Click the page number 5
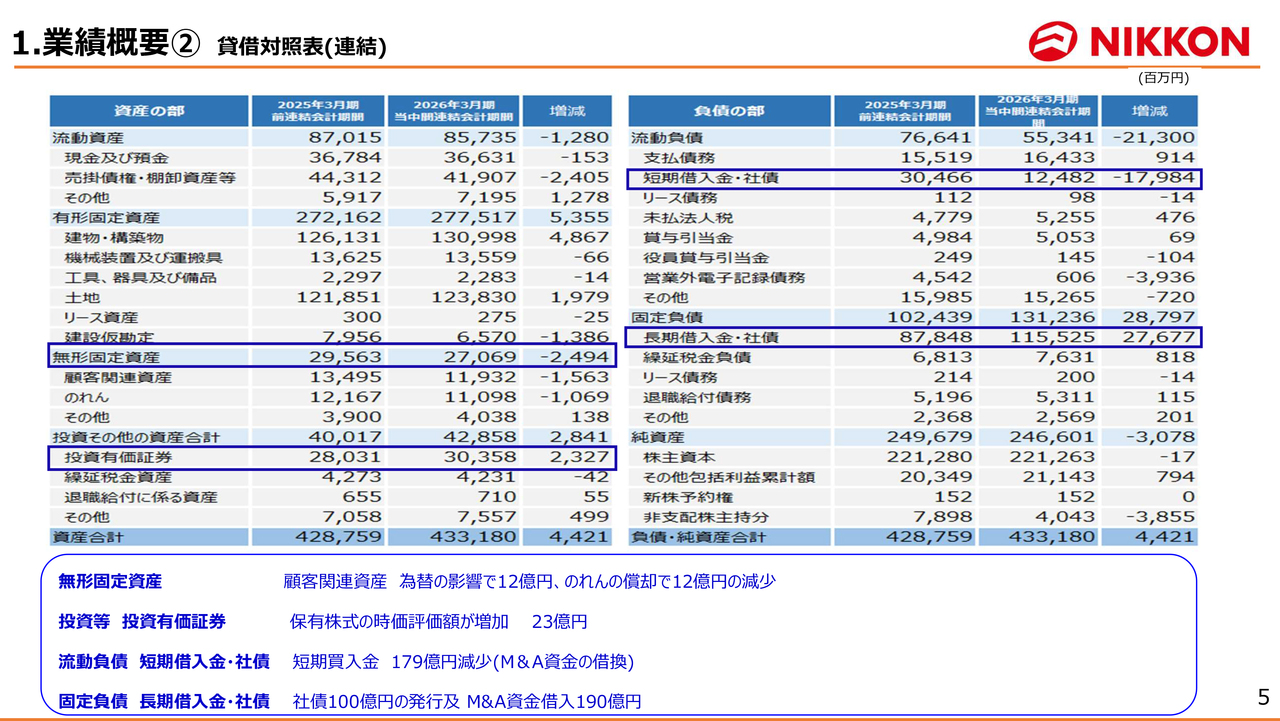1280x721 pixels. point(1262,697)
